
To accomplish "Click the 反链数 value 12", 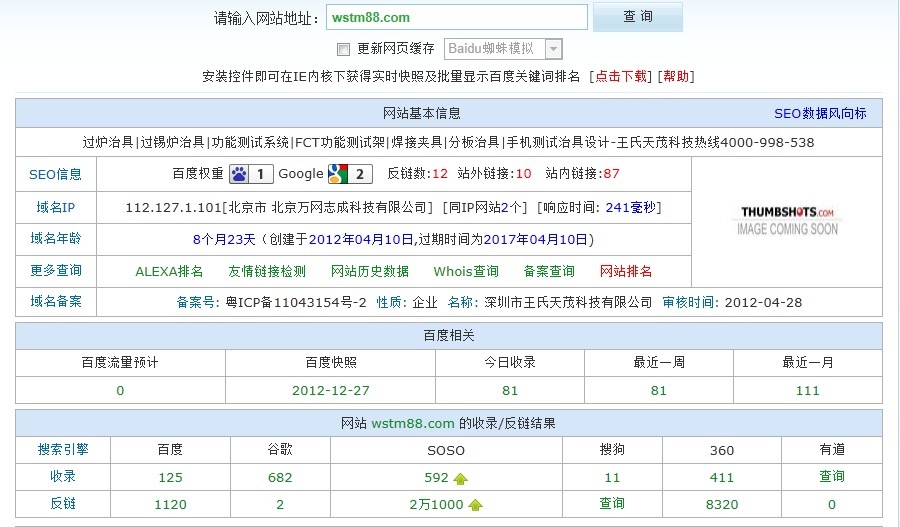I will tap(440, 174).
